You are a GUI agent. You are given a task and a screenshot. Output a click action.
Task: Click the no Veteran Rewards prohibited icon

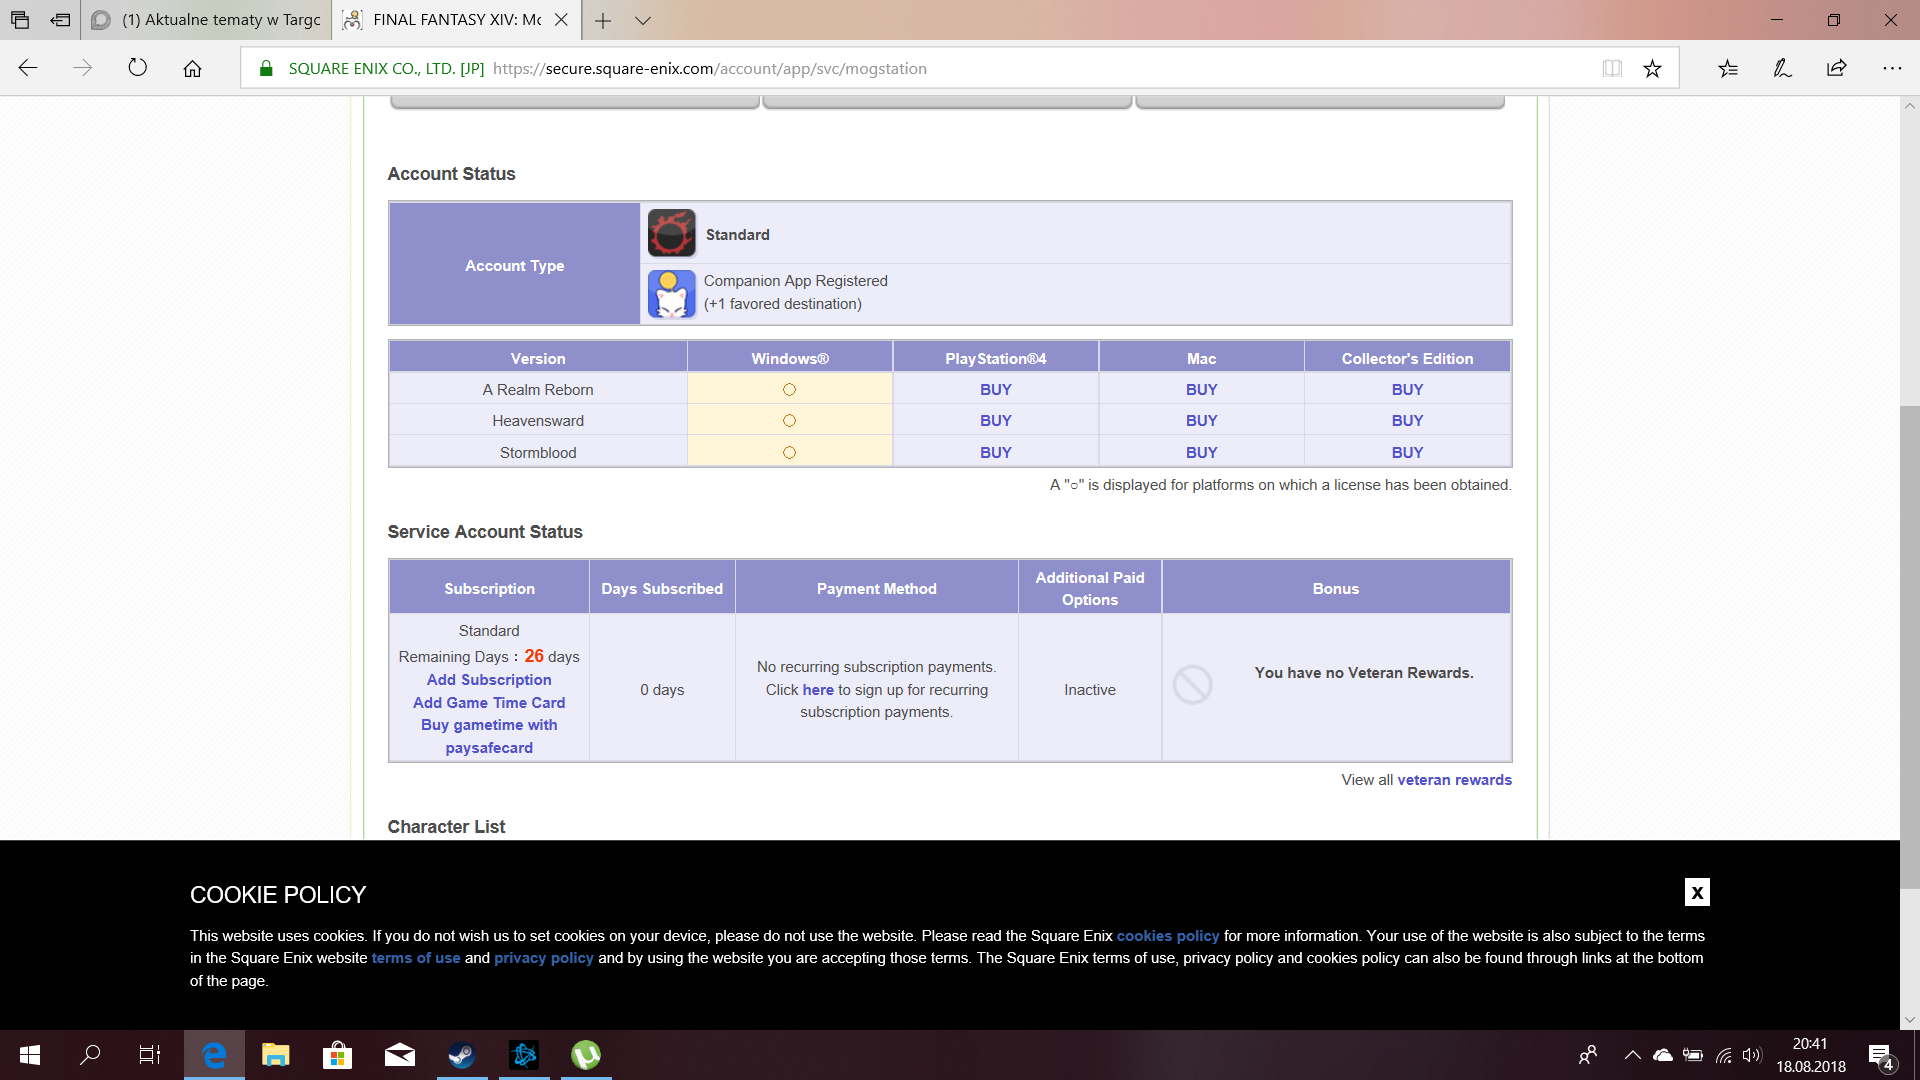point(1192,685)
